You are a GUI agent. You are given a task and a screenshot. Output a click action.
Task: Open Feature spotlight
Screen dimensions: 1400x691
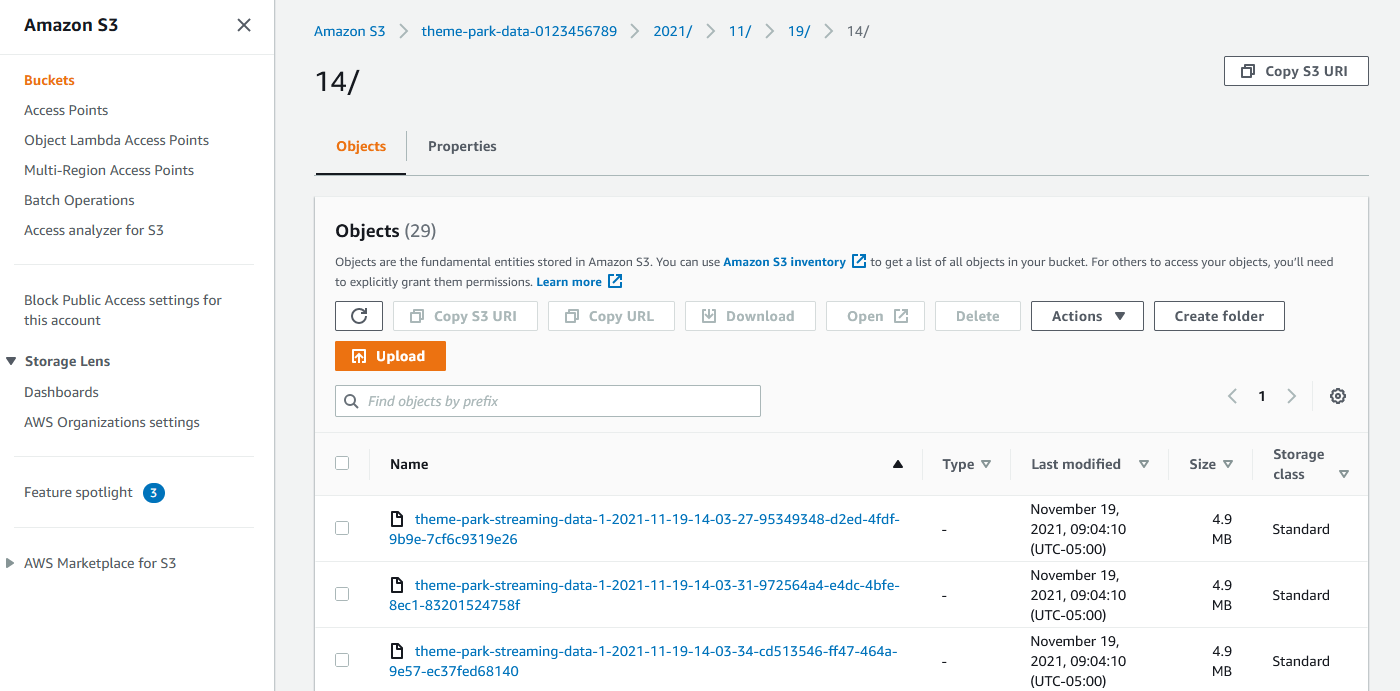point(78,492)
